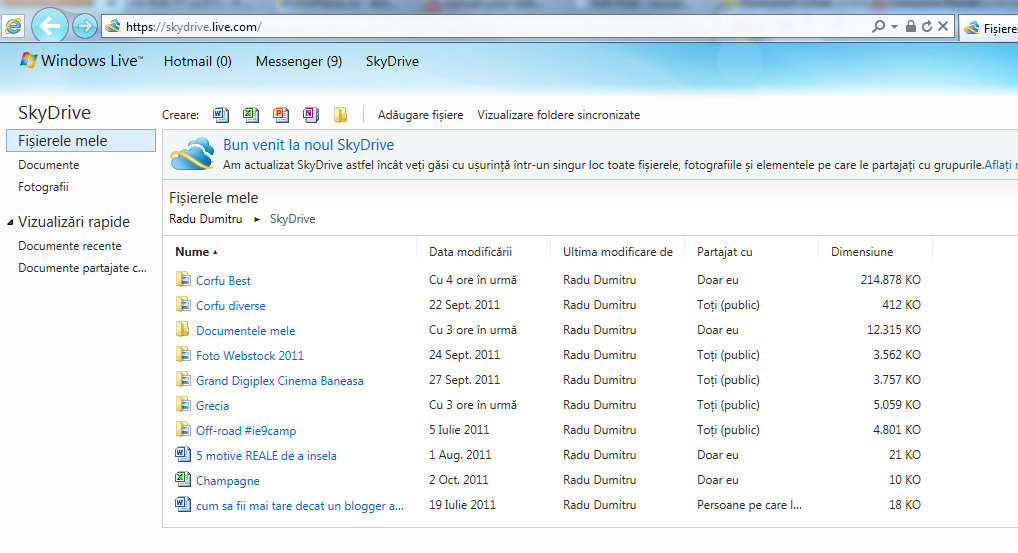
Task: Click the Windows Live logo
Action: 81,60
